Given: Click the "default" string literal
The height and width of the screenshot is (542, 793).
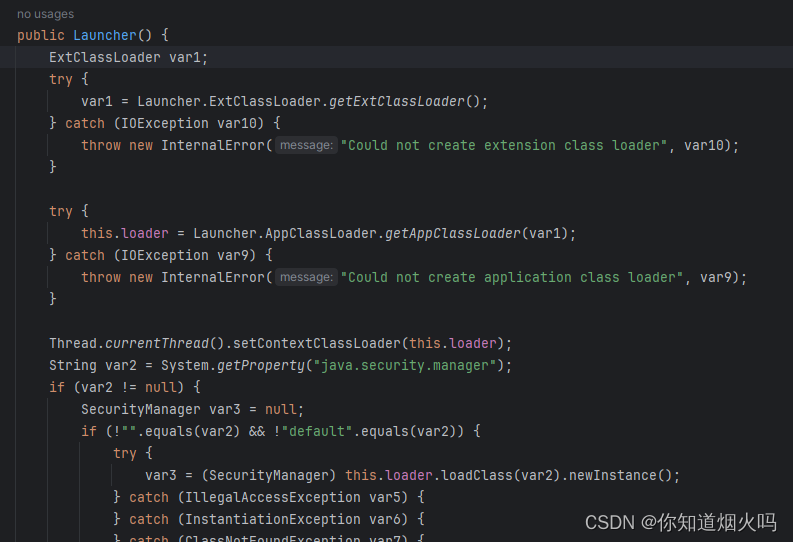Looking at the screenshot, I should click(317, 431).
